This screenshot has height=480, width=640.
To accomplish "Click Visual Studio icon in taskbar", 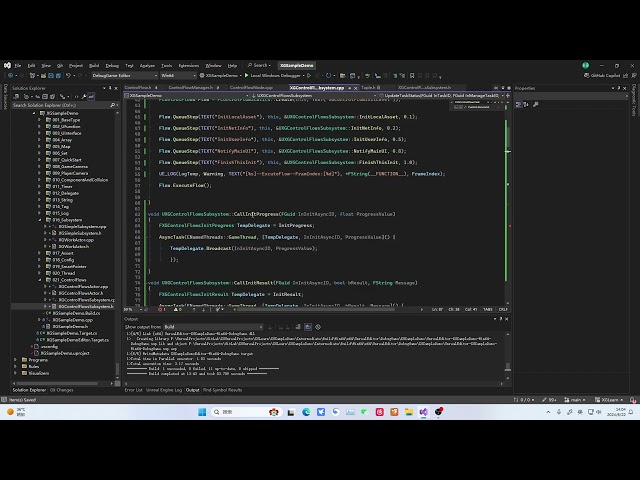I will [x=424, y=412].
